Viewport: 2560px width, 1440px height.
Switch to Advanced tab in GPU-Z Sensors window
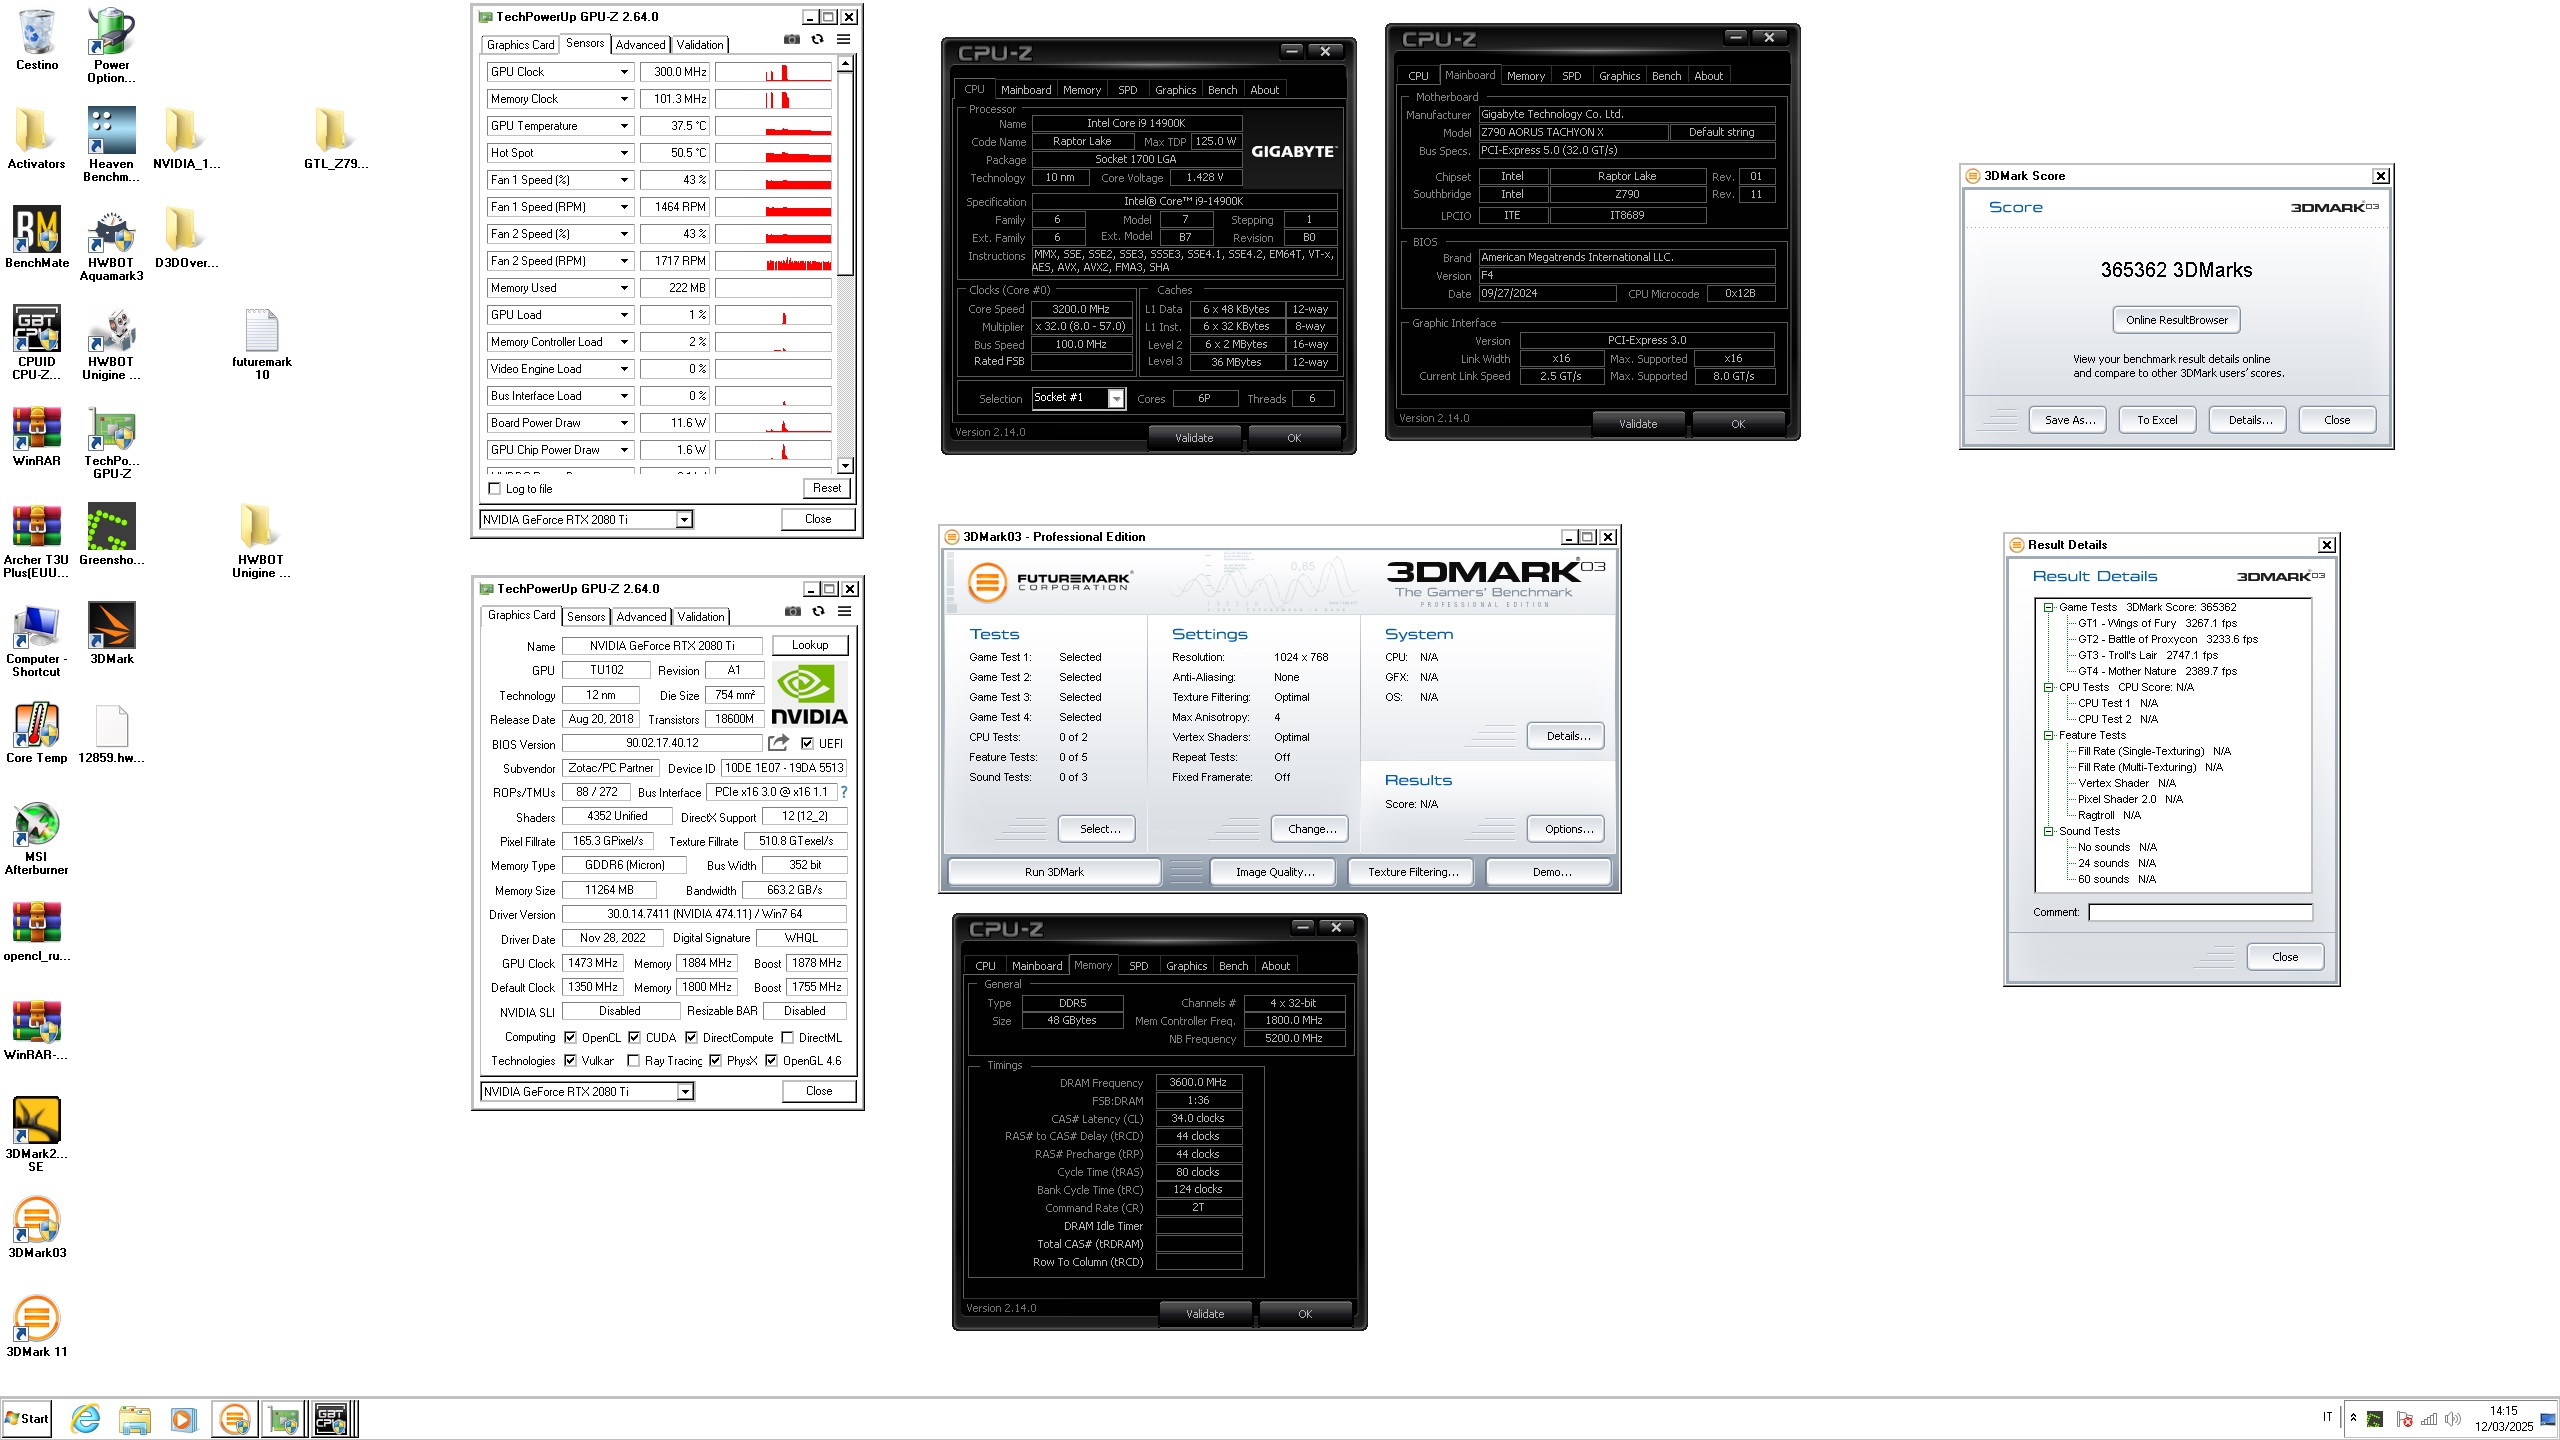click(x=640, y=45)
